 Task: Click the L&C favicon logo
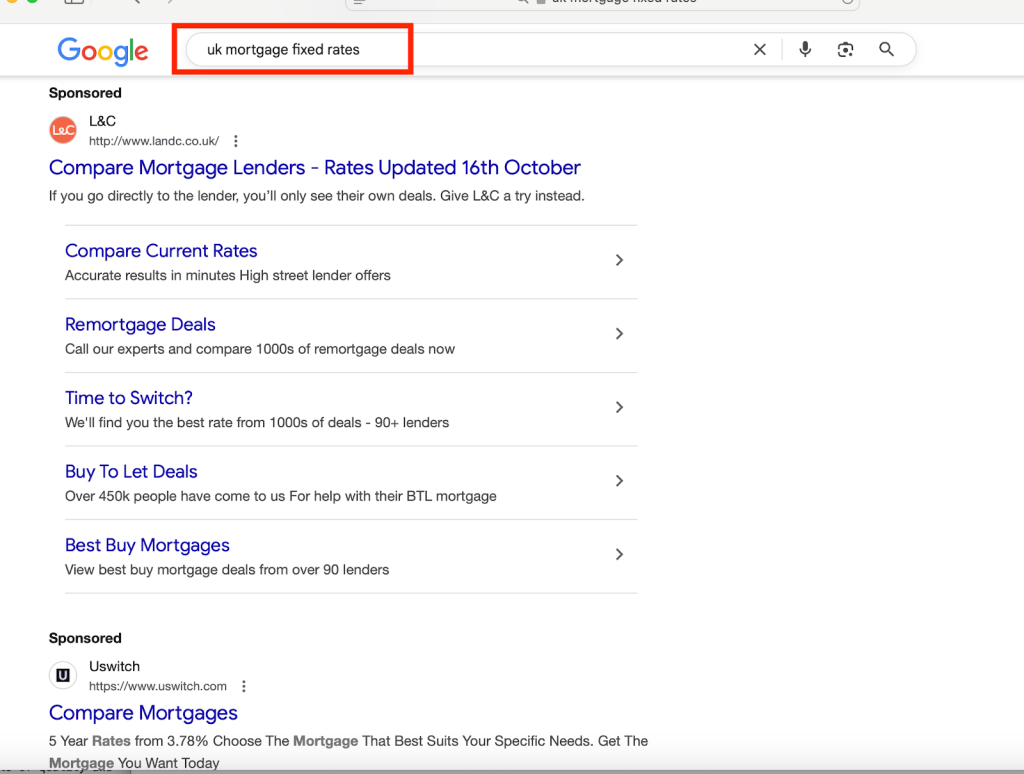point(63,130)
